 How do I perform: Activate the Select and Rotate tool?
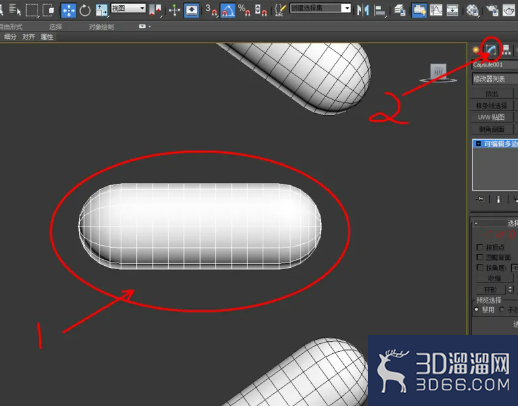(85, 10)
